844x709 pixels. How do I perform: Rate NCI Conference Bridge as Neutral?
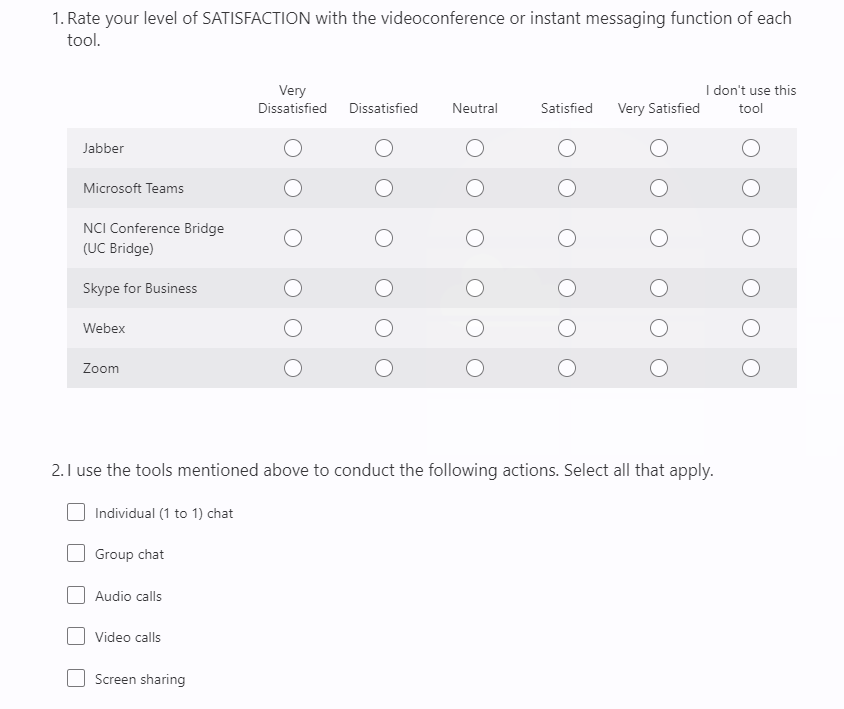(475, 238)
